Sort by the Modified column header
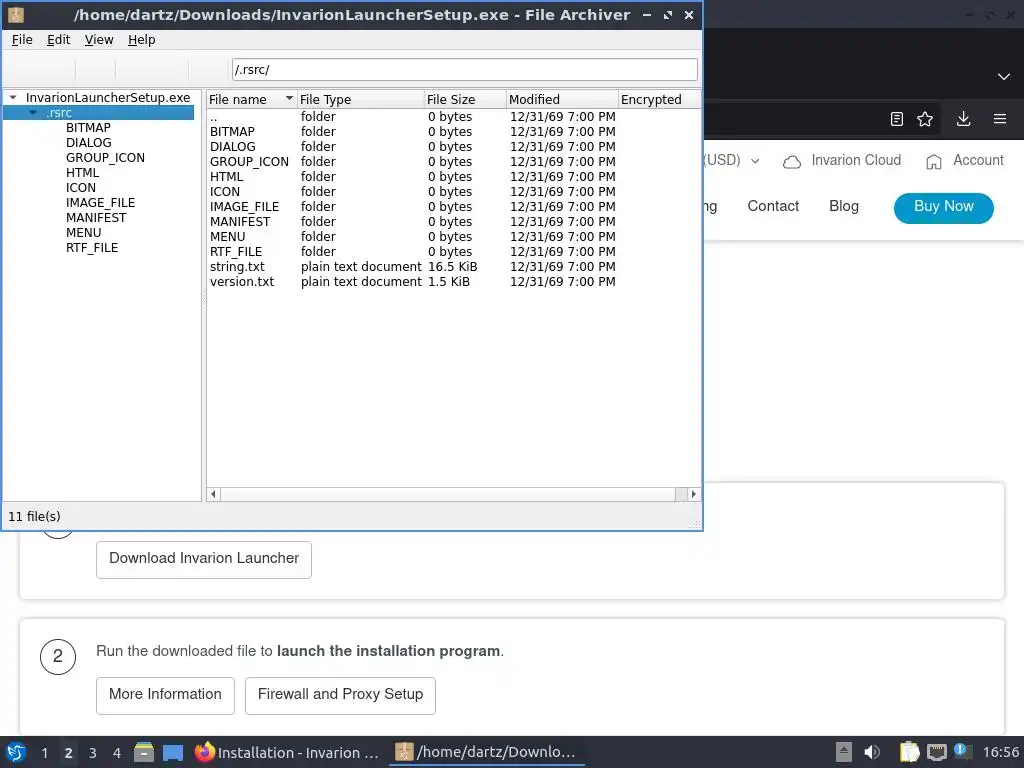 pos(562,99)
